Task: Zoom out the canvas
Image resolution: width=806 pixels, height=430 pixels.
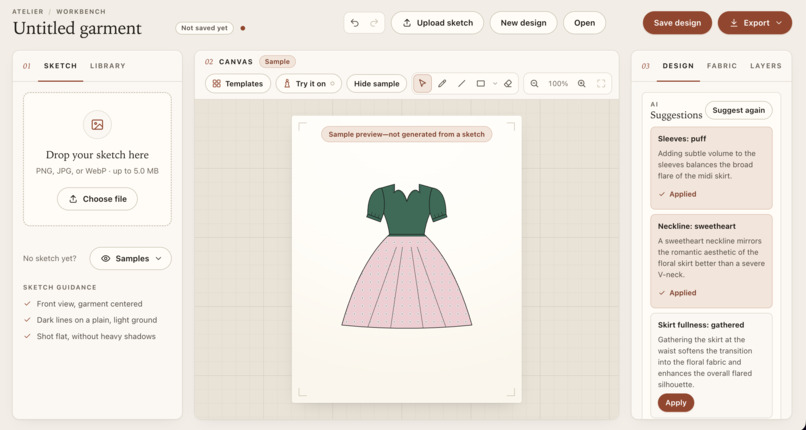Action: (535, 84)
